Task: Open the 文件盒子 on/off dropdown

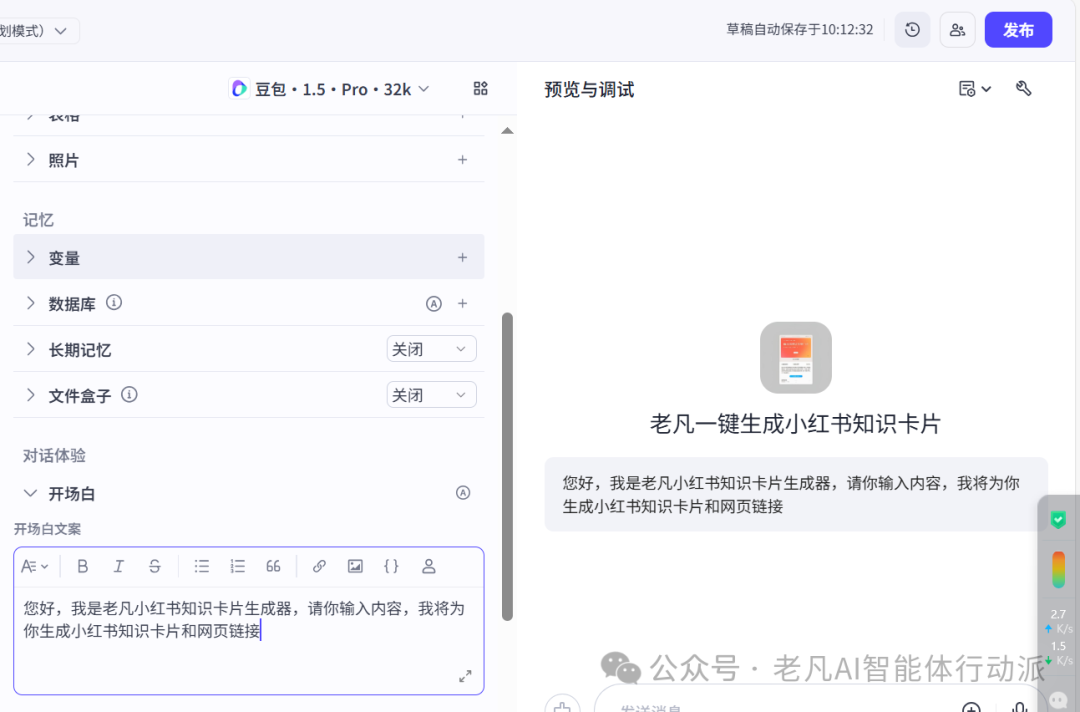Action: pyautogui.click(x=431, y=395)
